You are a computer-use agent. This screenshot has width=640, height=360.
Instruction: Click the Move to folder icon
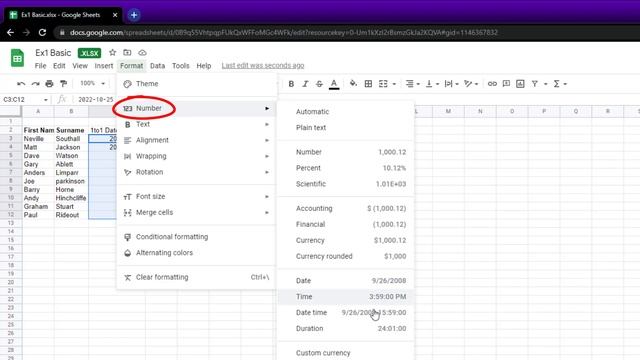[x=127, y=52]
